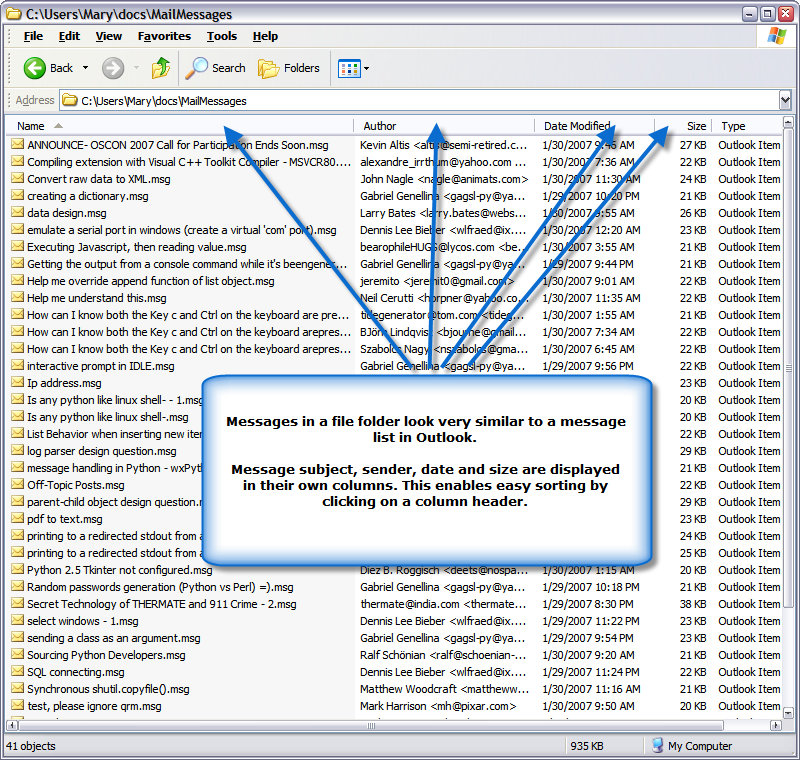Click envelope icon of data design.msg
This screenshot has height=760, width=800.
[x=18, y=212]
